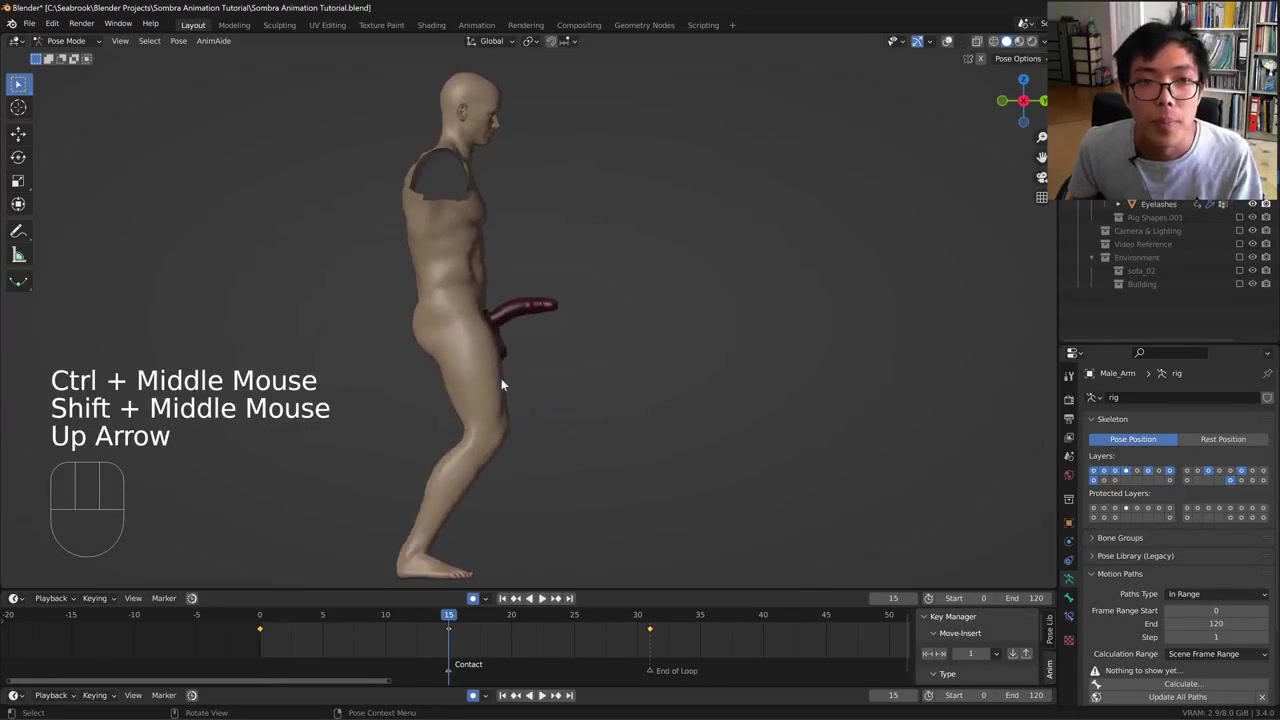Click the Frame Range End value field of 120

1215,624
